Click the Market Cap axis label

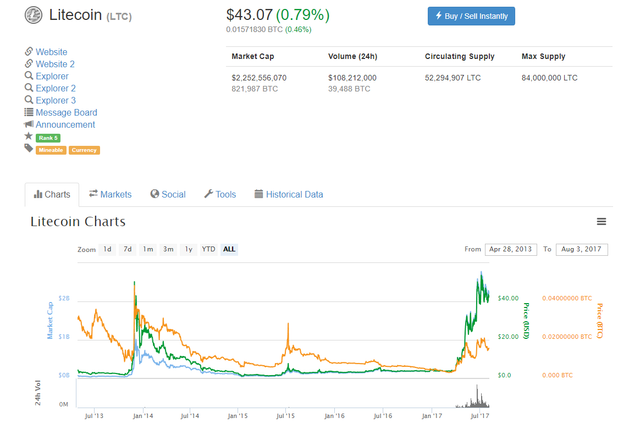tap(50, 320)
